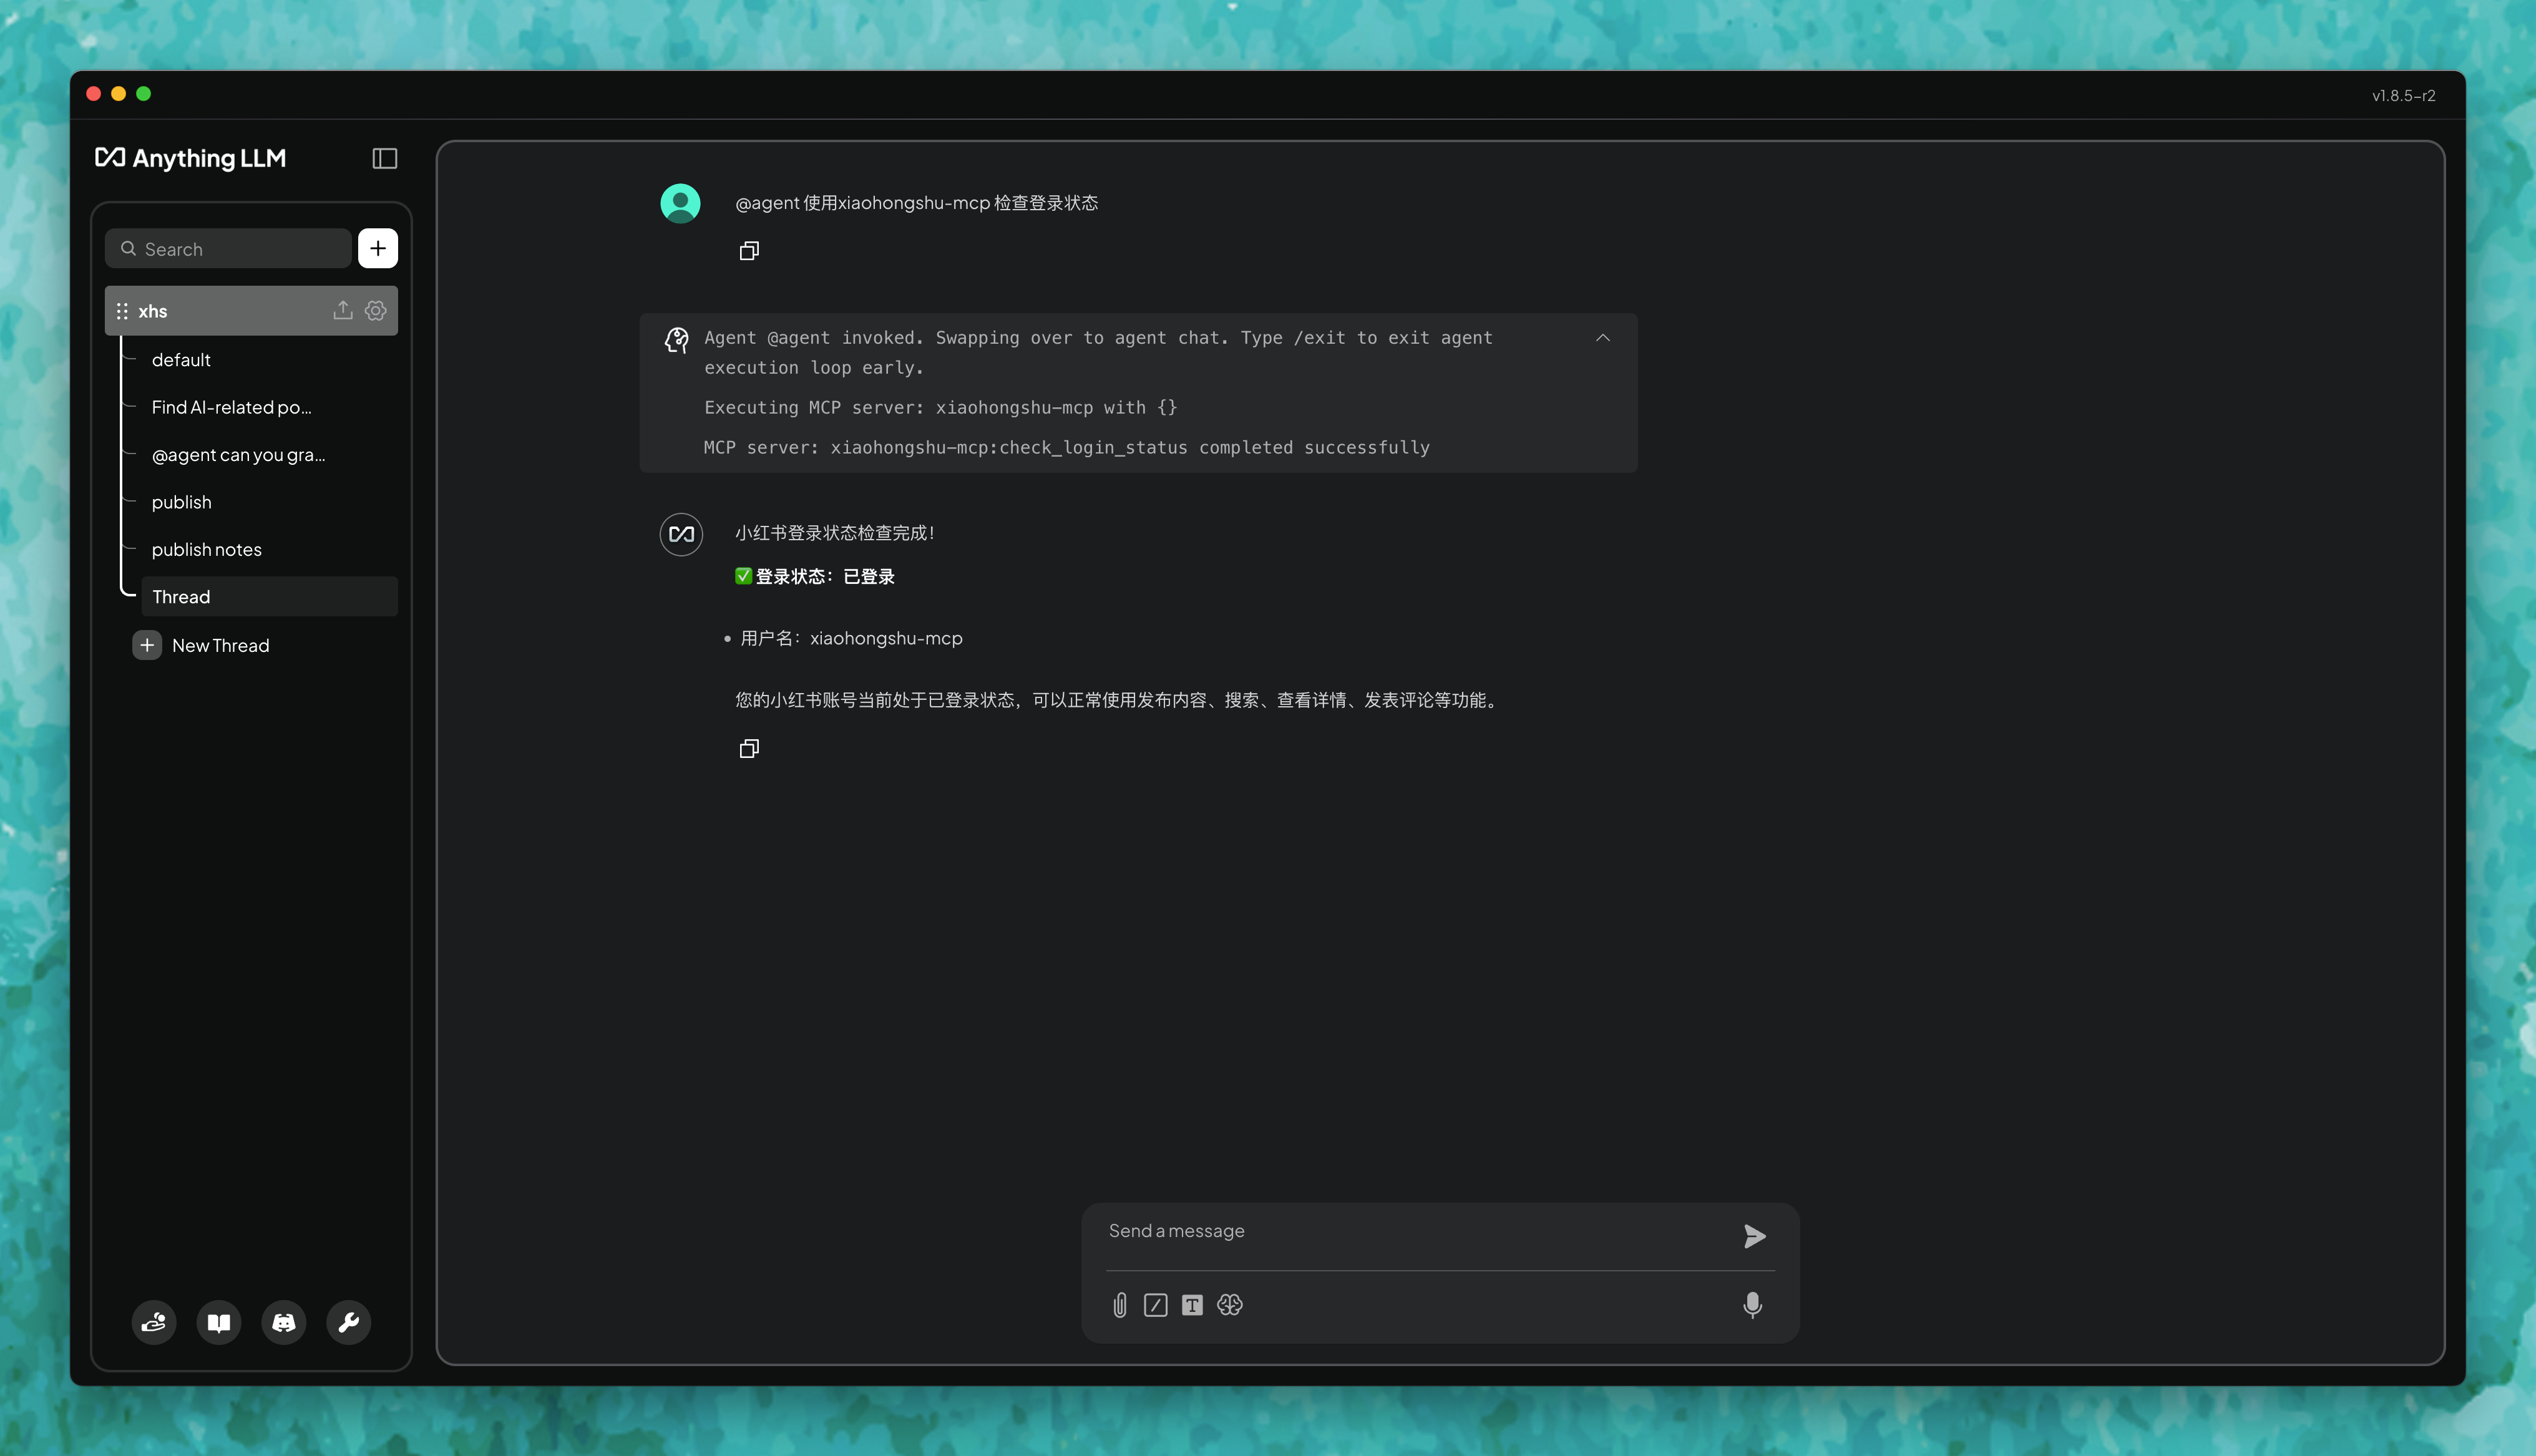Image resolution: width=2536 pixels, height=1456 pixels.
Task: Open settings with the wrench icon
Action: click(x=349, y=1323)
